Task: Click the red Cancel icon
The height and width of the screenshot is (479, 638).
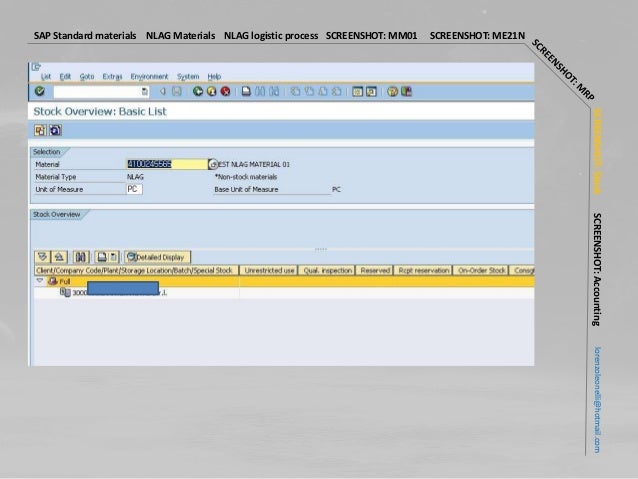Action: click(225, 92)
